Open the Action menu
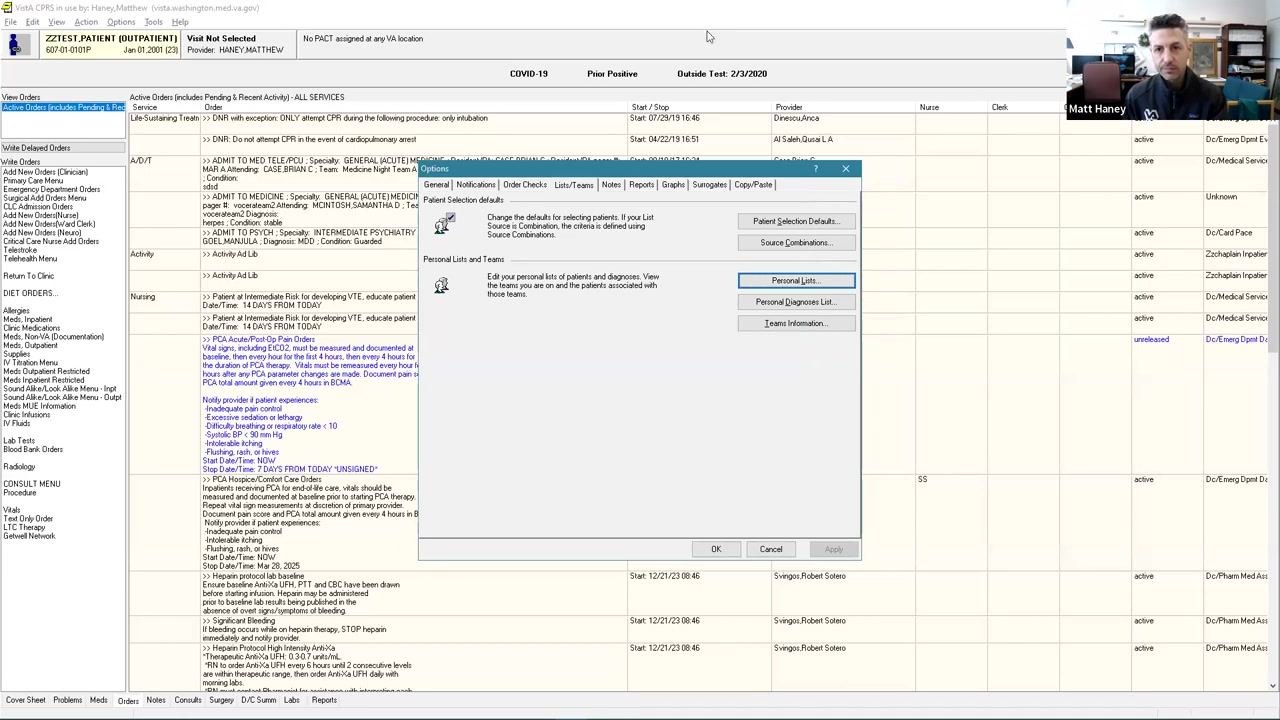The image size is (1280, 720). [x=86, y=22]
